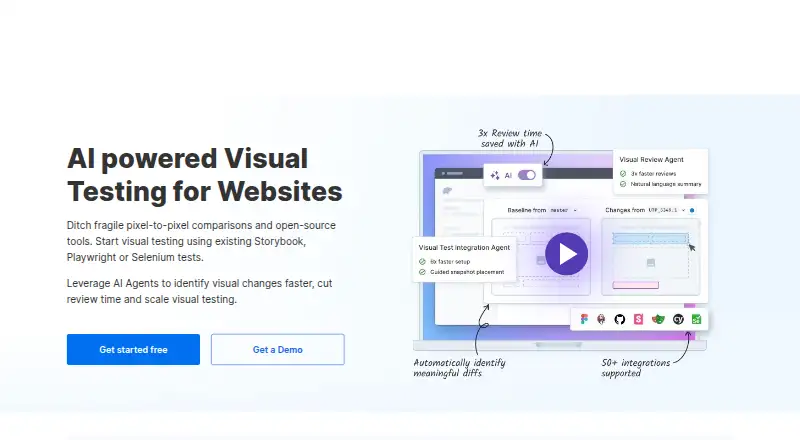Click green check beside '8x faster setup'
The width and height of the screenshot is (800, 440).
422,261
